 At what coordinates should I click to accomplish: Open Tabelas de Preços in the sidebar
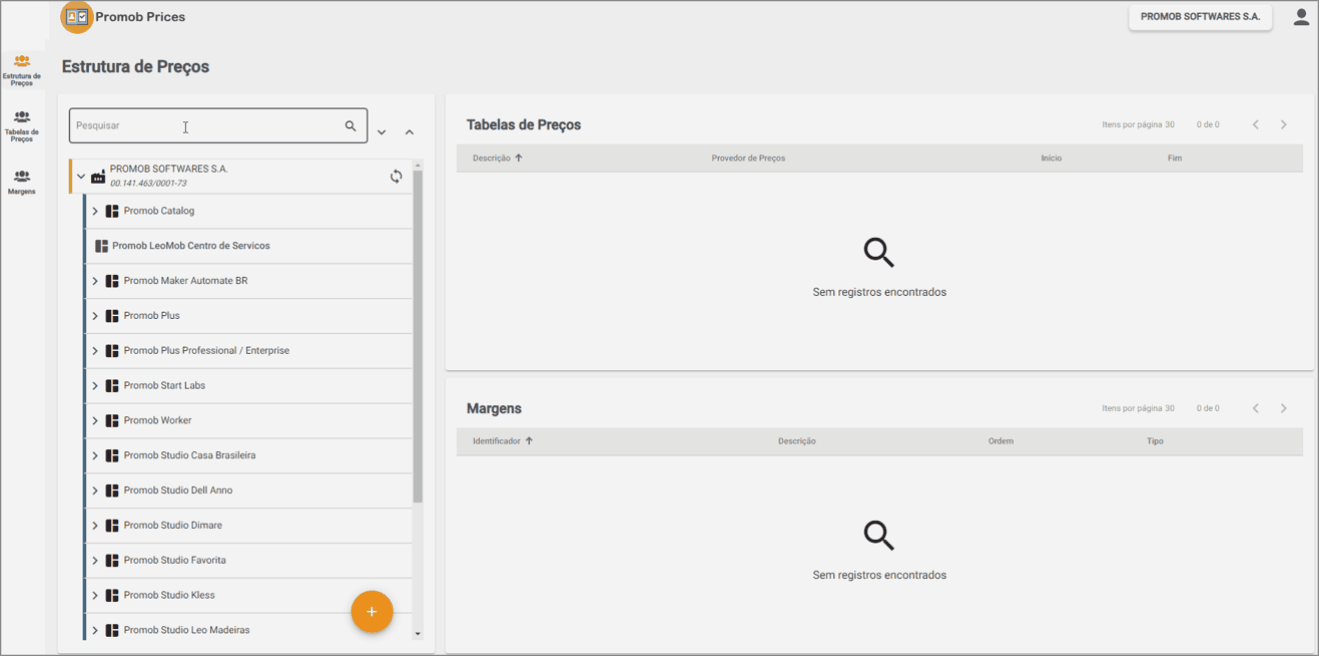click(22, 126)
